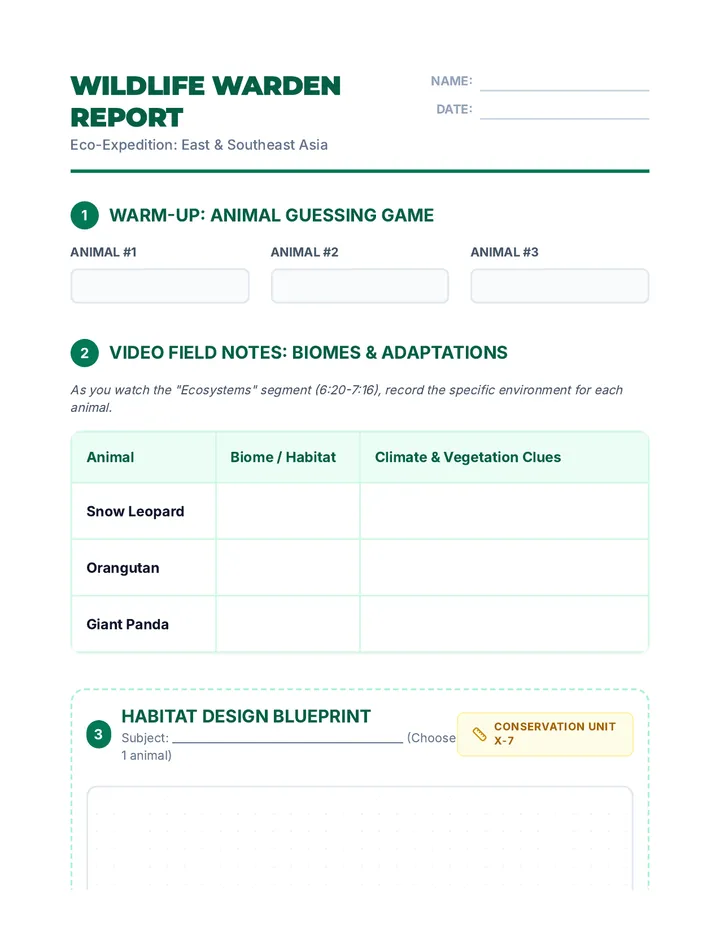The image size is (720, 932).
Task: Click the Subject blank line
Action: point(288,738)
